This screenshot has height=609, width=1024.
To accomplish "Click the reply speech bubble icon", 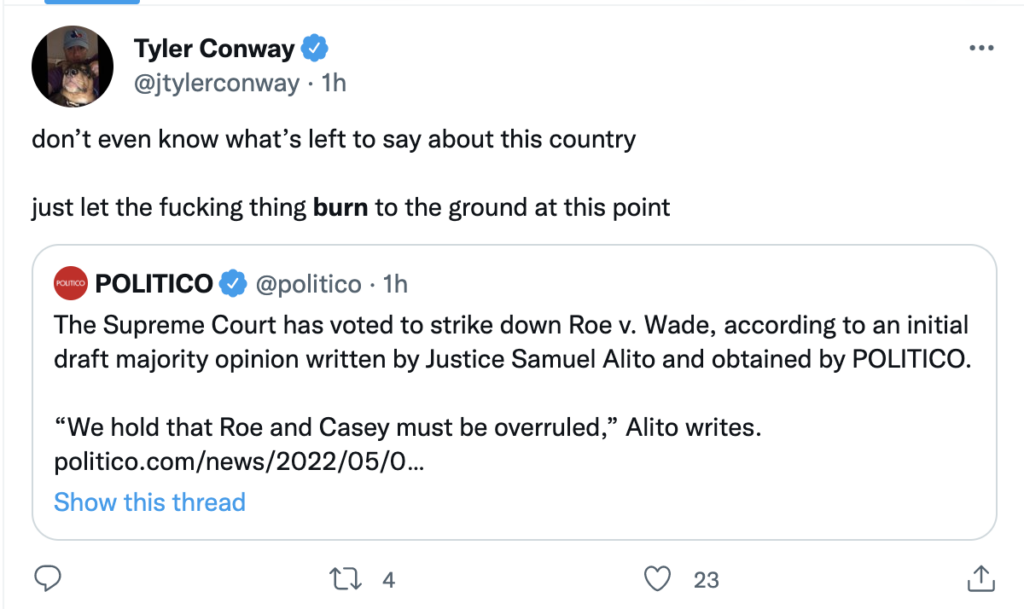I will (48, 578).
